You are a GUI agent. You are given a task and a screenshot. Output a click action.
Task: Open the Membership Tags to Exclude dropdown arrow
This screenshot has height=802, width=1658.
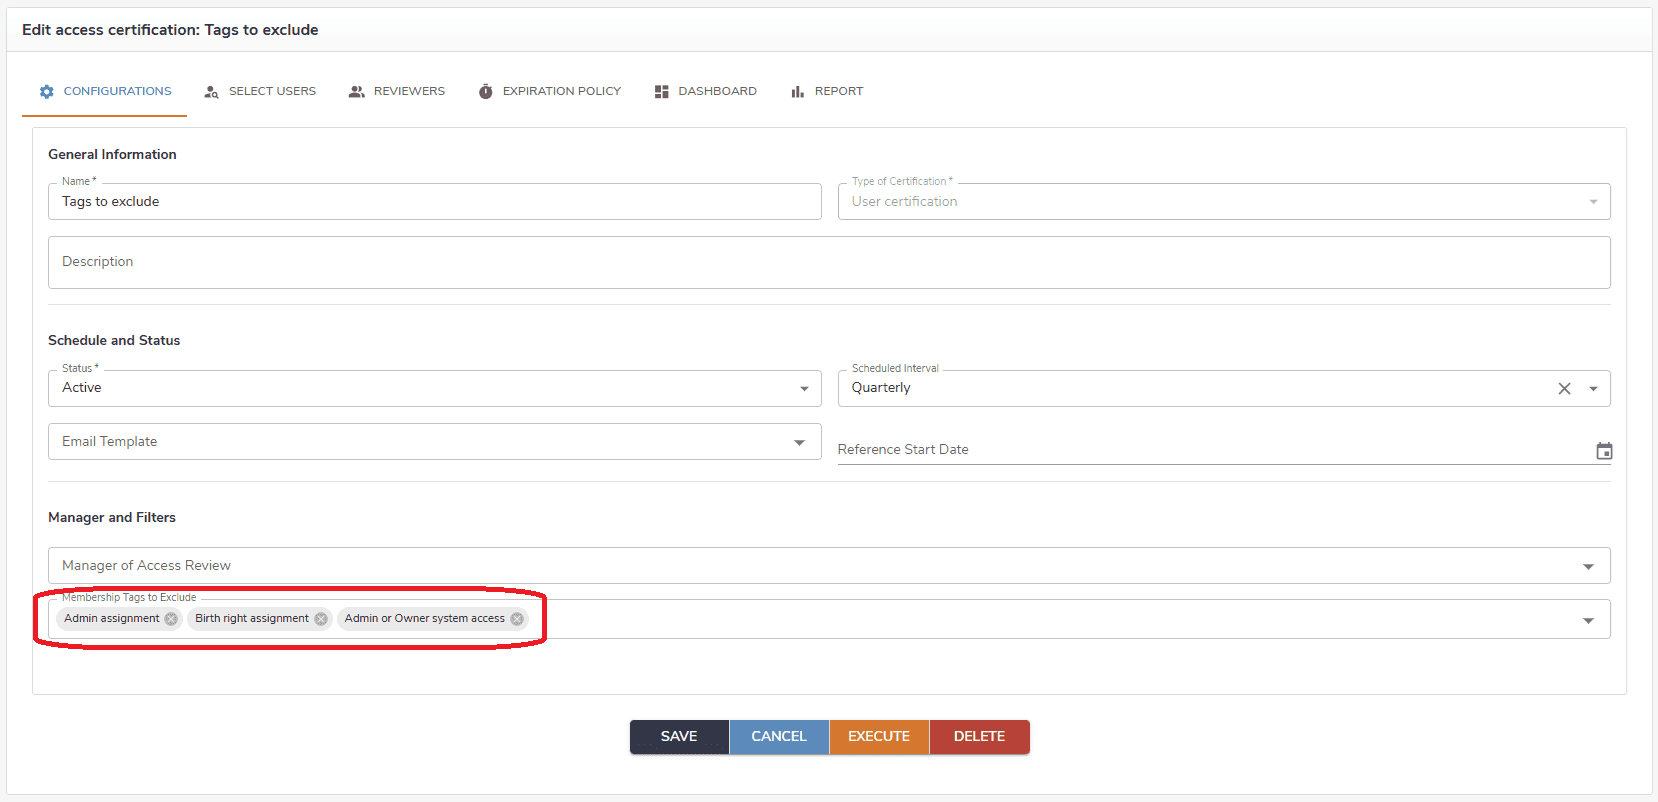[1588, 621]
